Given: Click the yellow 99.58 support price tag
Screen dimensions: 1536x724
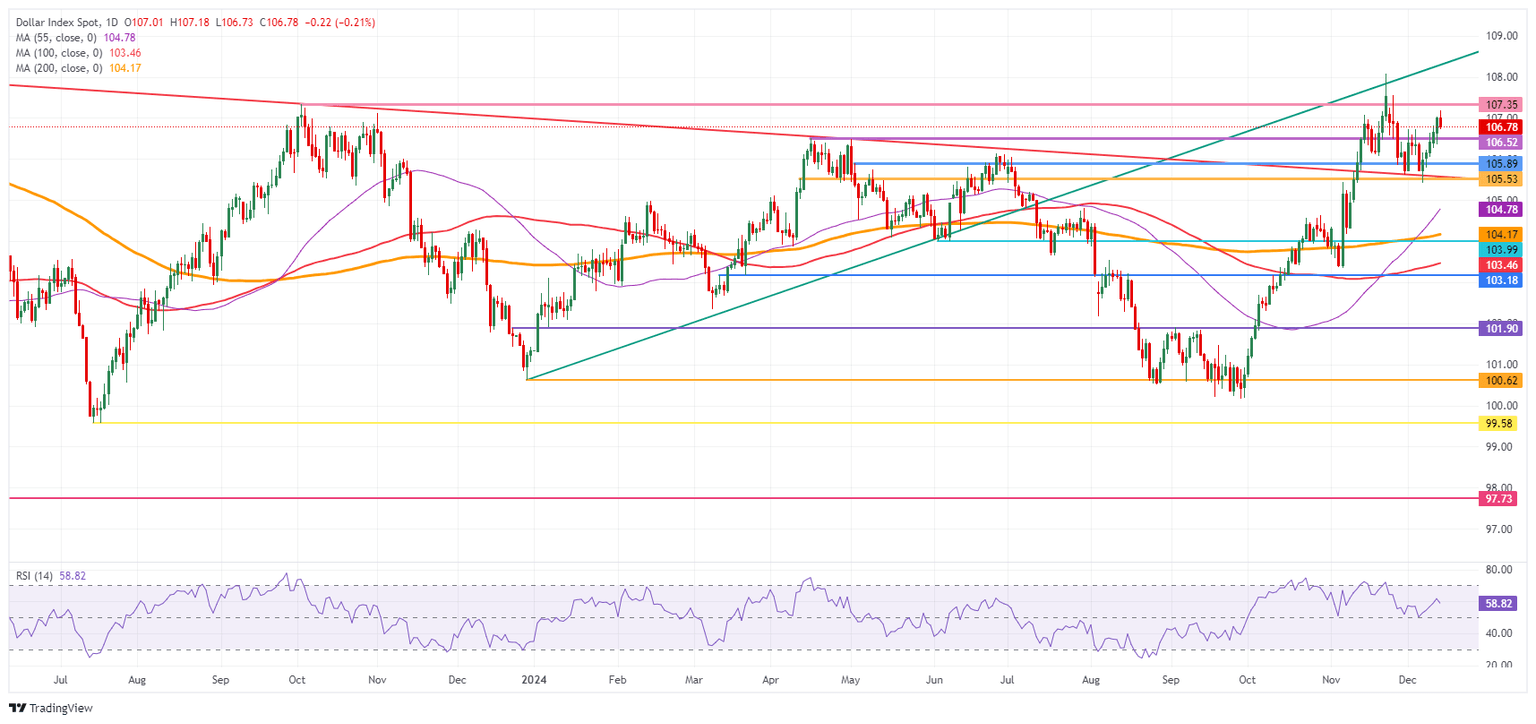Looking at the screenshot, I should click(x=1497, y=424).
